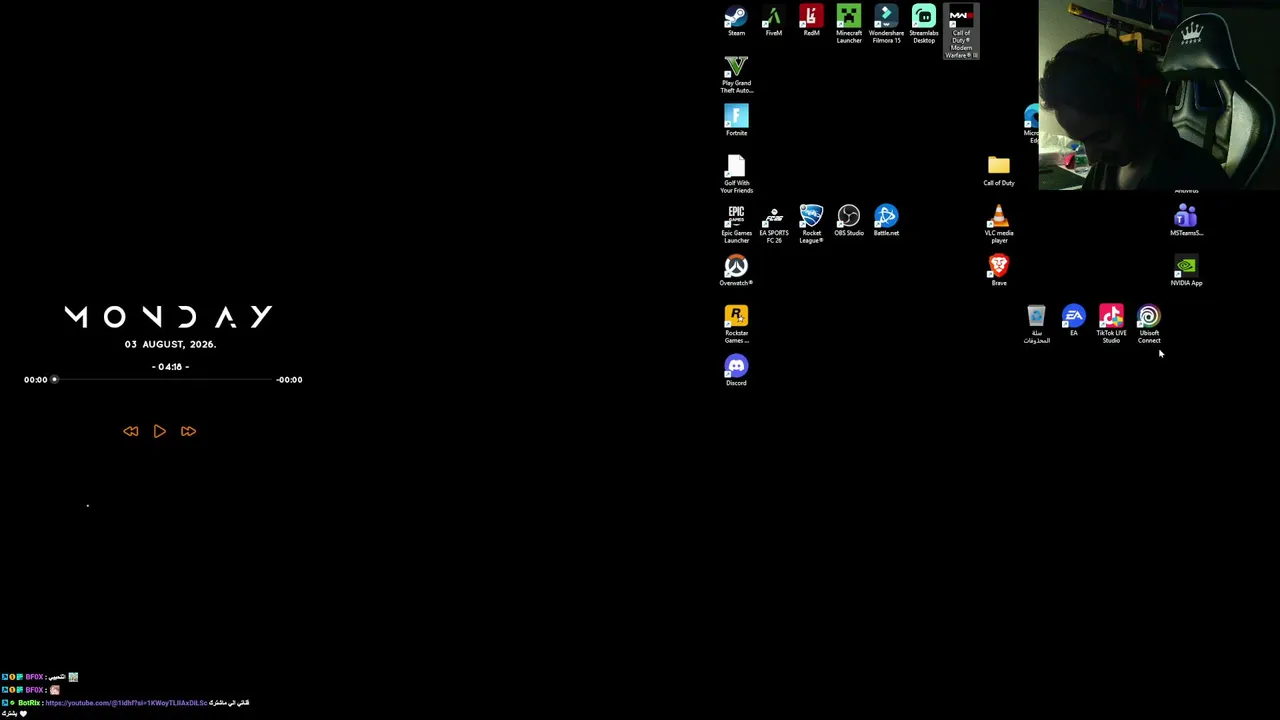Screen dimensions: 1280x720
Task: Click the VLC media player icon
Action: tap(999, 225)
